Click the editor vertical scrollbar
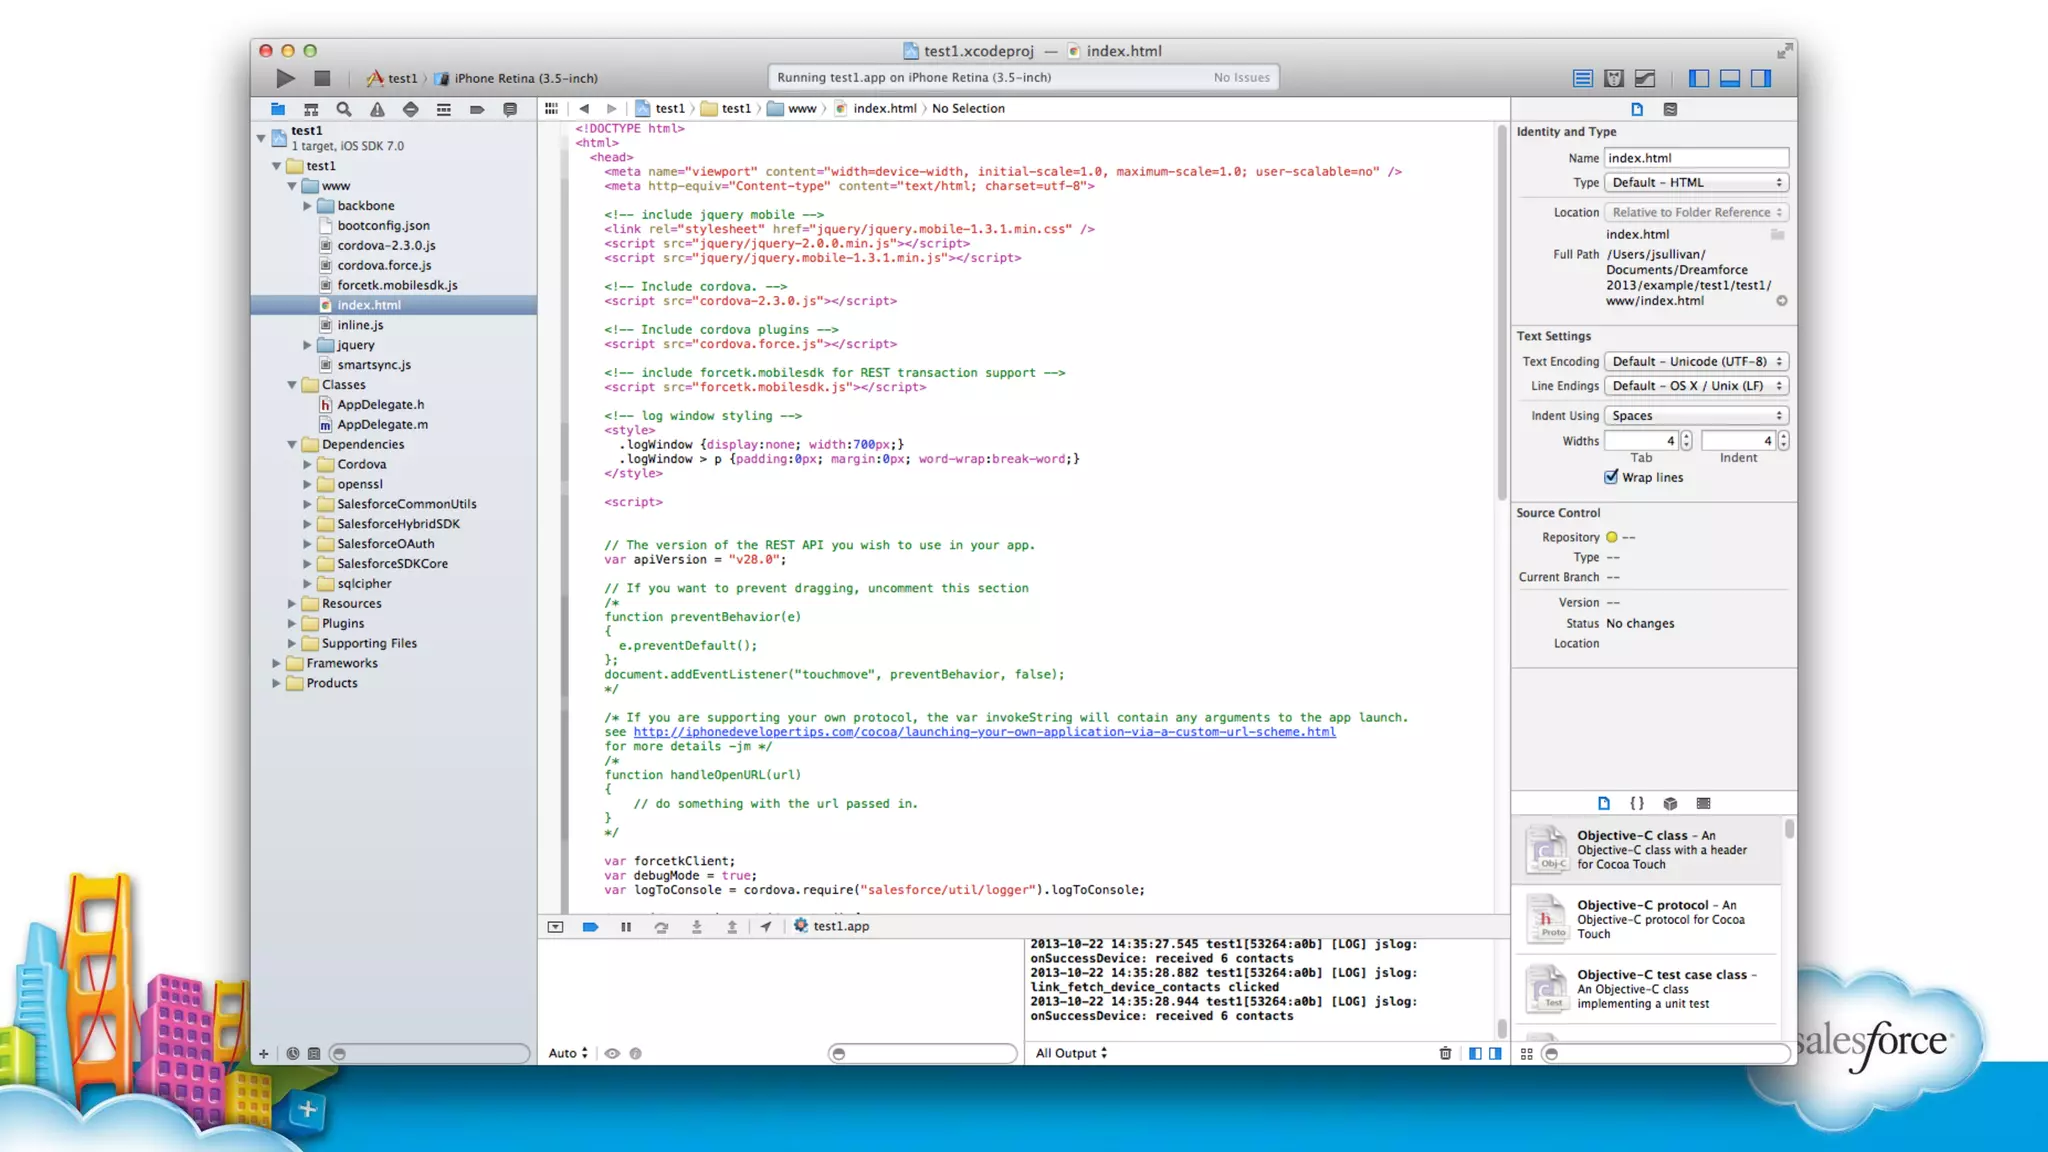The height and width of the screenshot is (1152, 2048). 1501,314
